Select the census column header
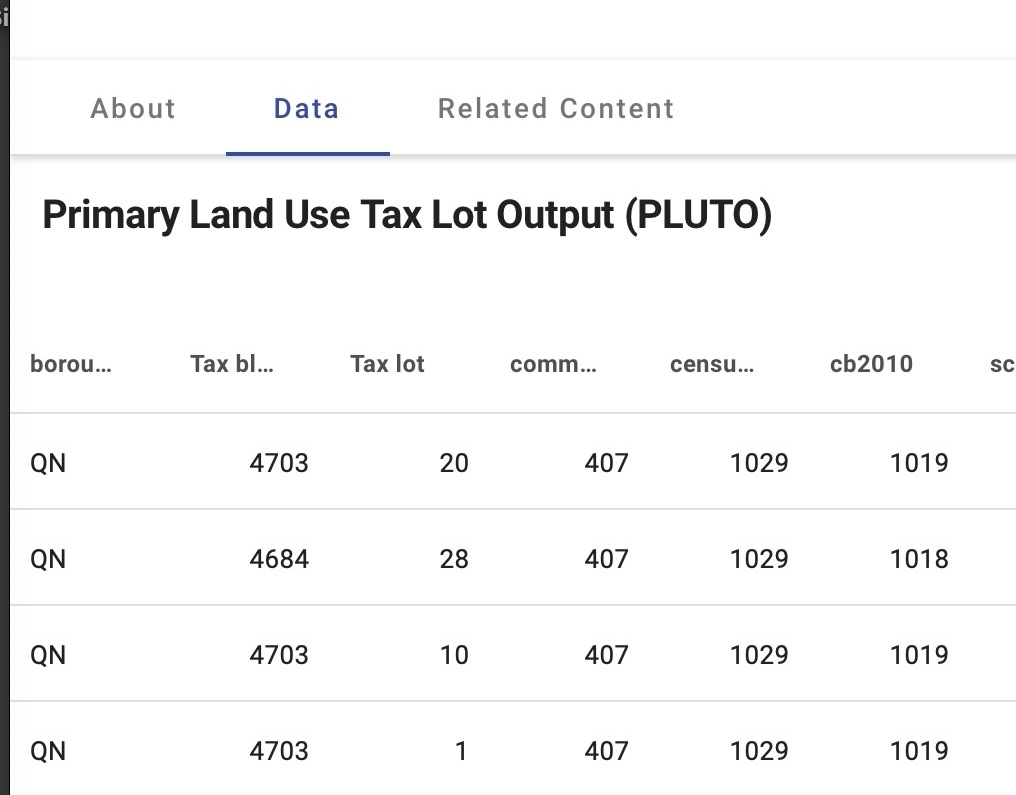1016x795 pixels. click(x=712, y=364)
